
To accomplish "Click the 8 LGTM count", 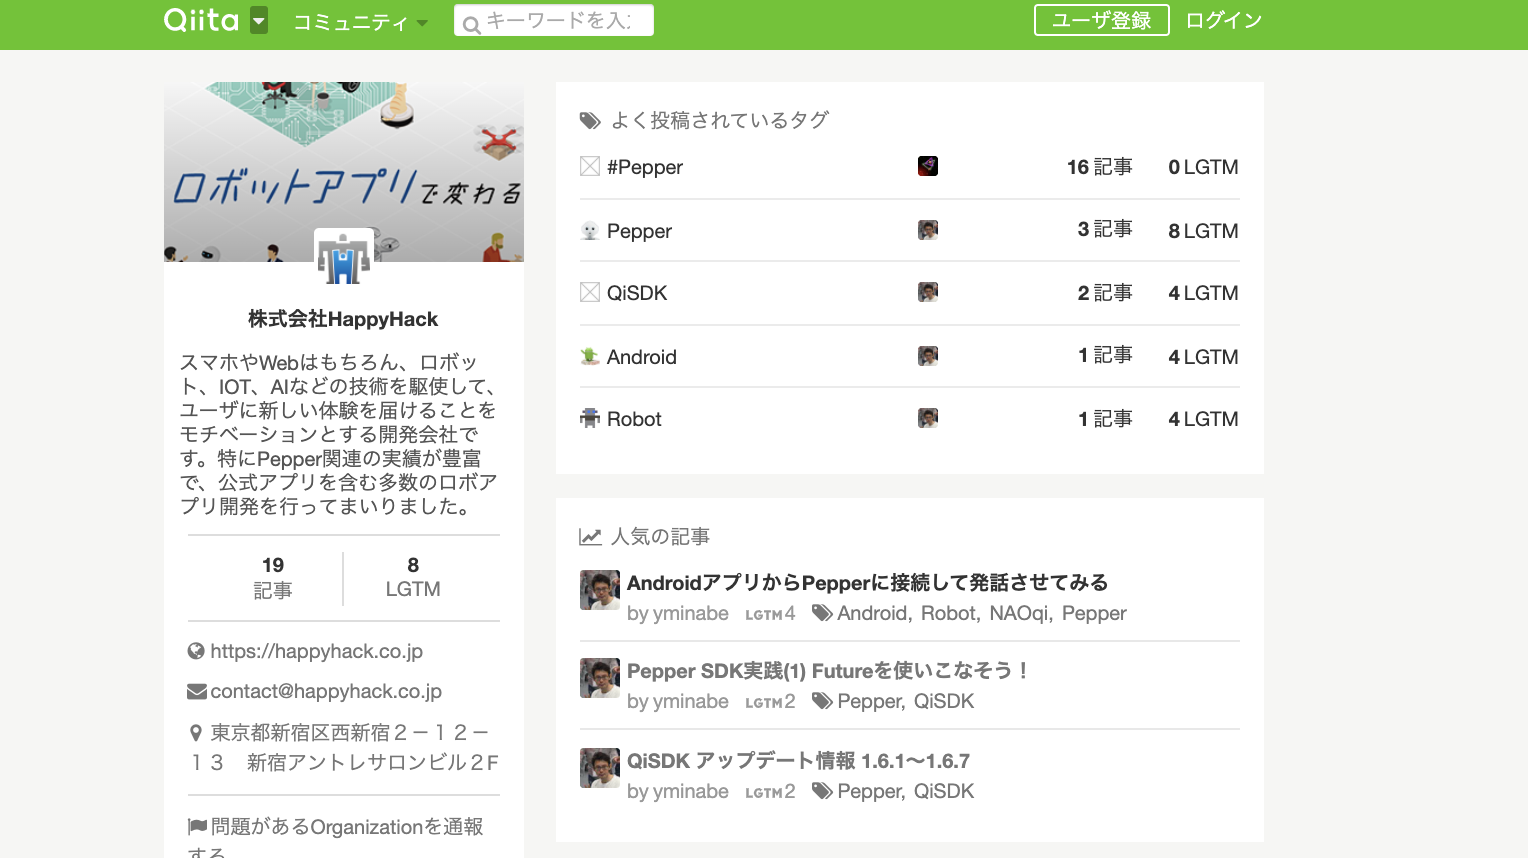I will click(413, 578).
